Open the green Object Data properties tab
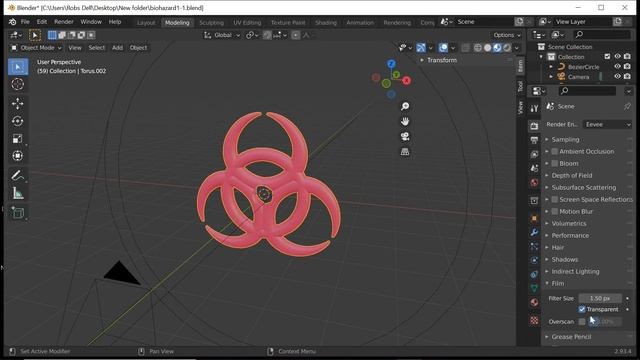This screenshot has height=360, width=640. click(x=534, y=289)
